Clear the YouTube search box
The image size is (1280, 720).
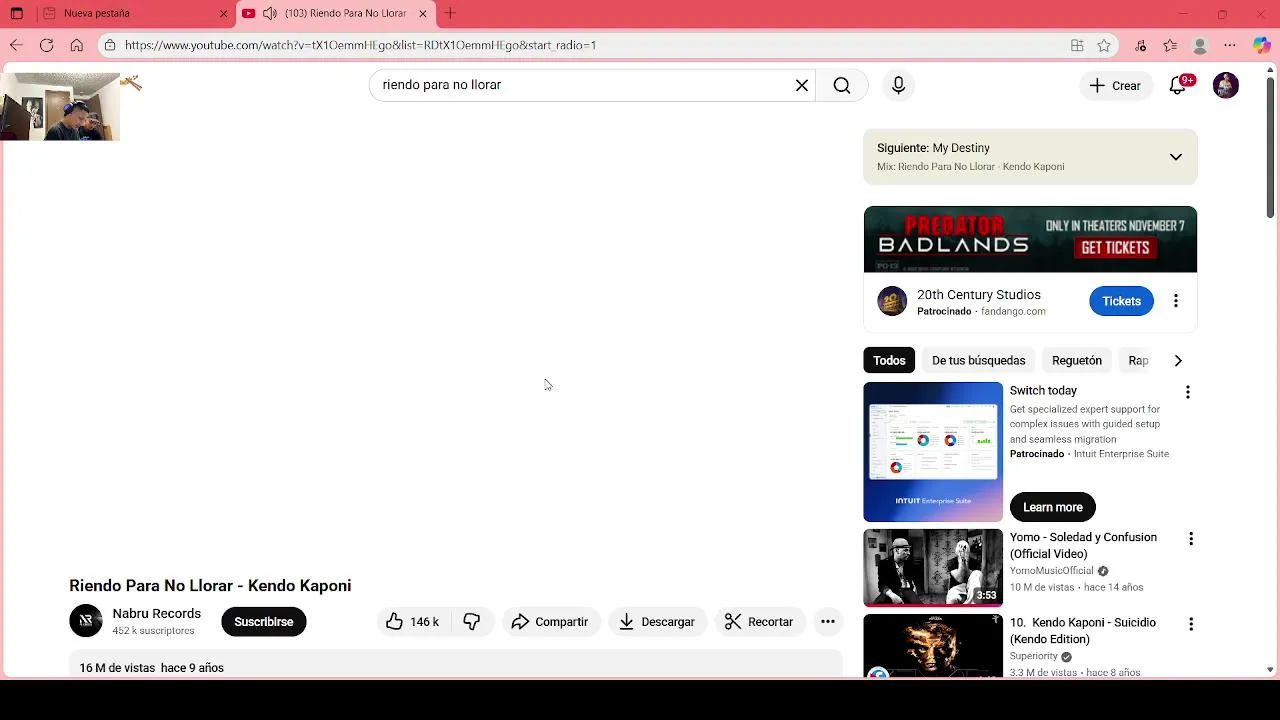[x=801, y=85]
